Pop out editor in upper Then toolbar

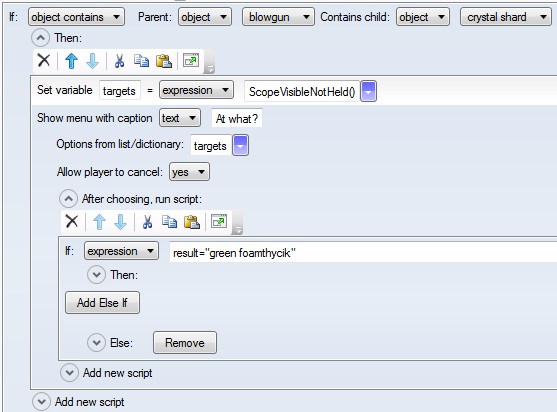pyautogui.click(x=191, y=60)
